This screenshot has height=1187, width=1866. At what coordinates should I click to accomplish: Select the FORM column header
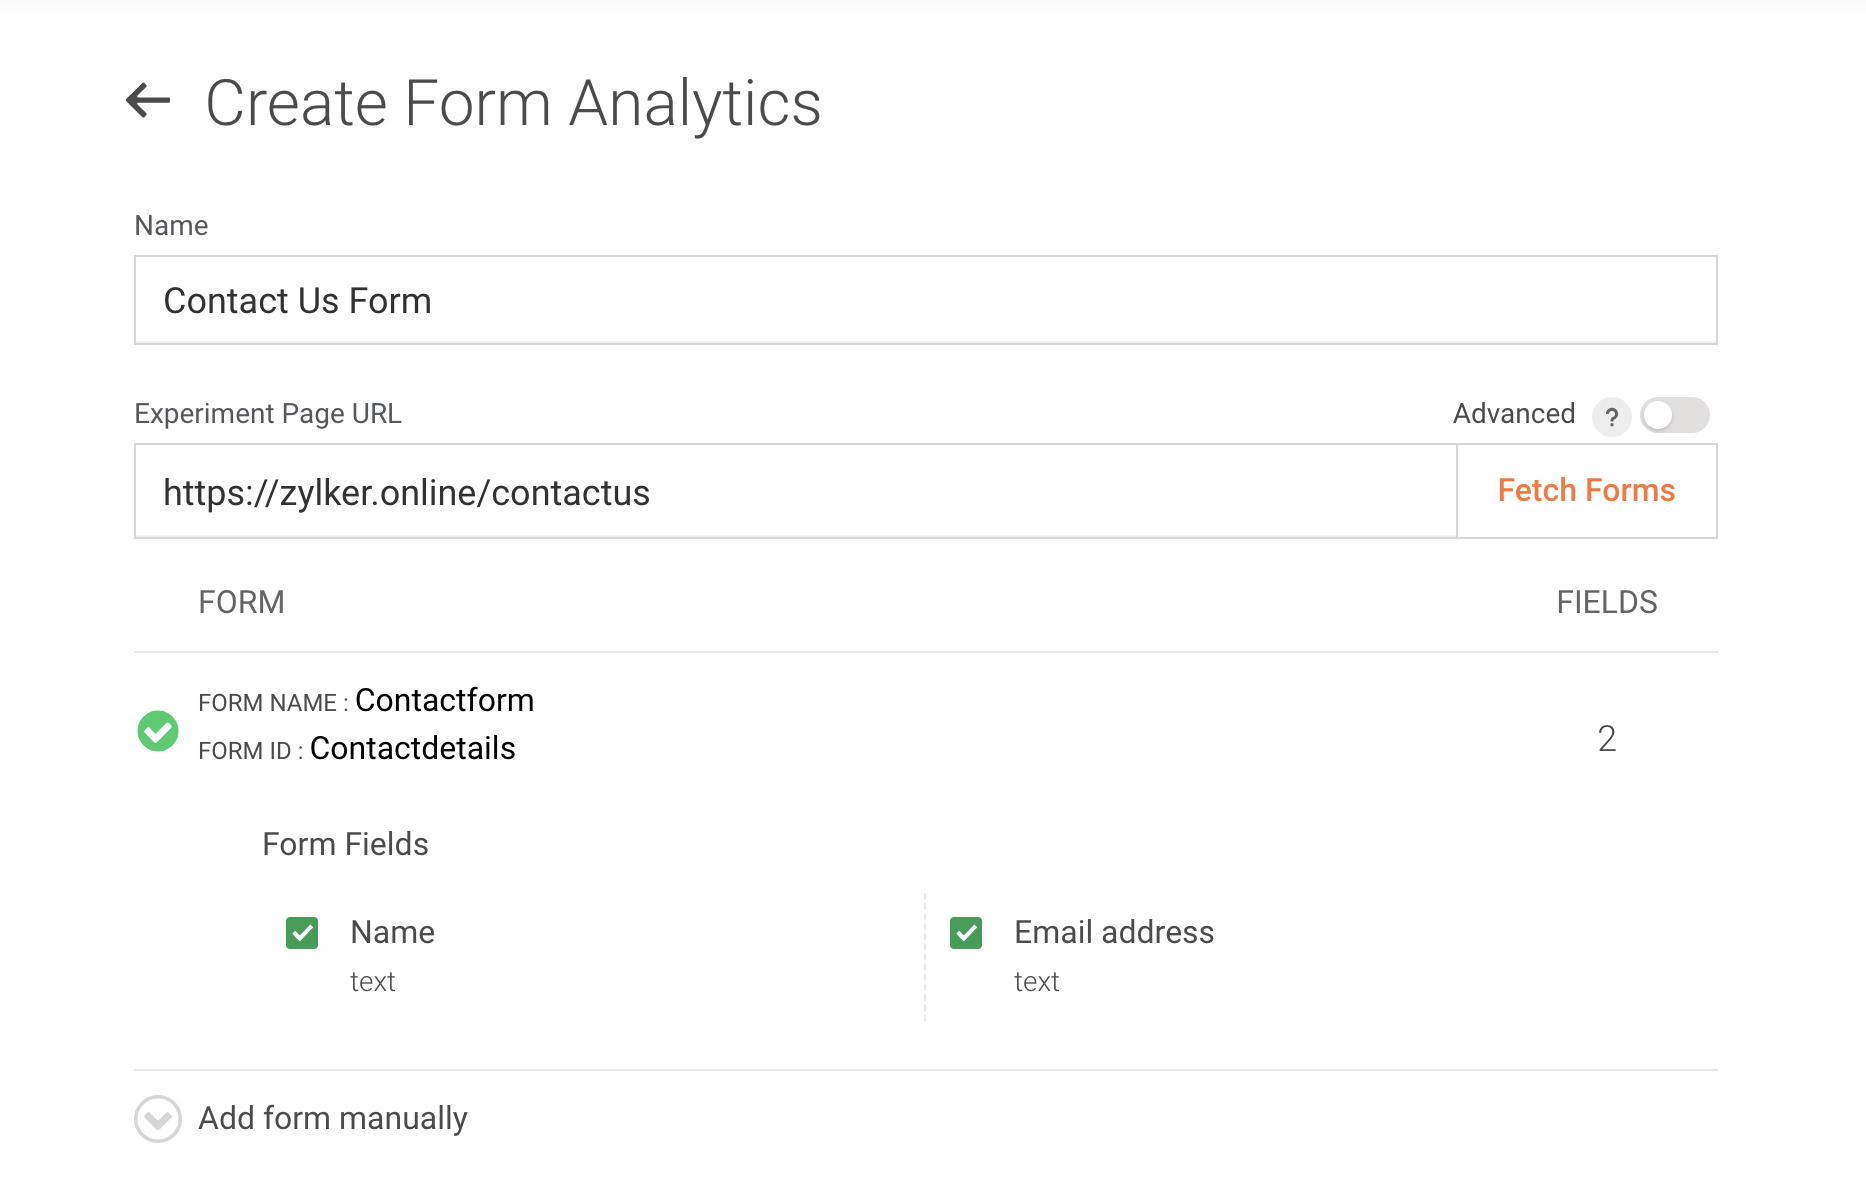pos(241,602)
